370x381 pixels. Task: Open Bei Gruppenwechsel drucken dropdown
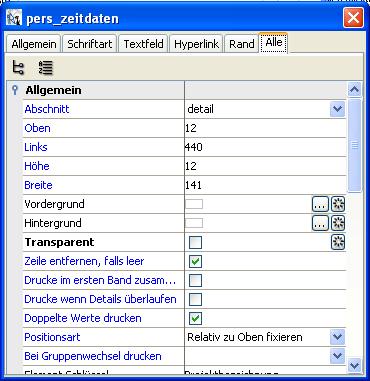(337, 356)
